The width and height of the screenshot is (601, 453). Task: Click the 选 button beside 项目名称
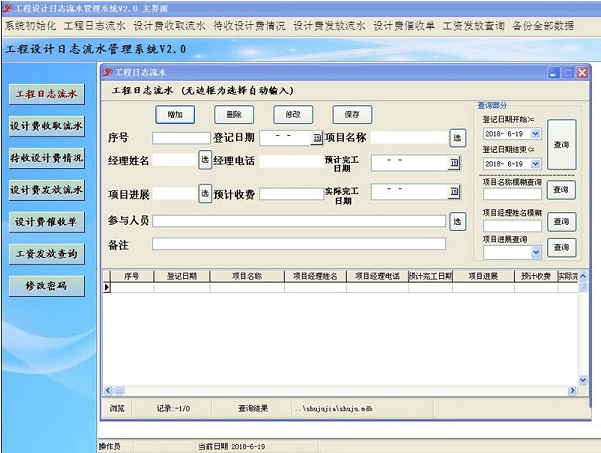pos(458,138)
